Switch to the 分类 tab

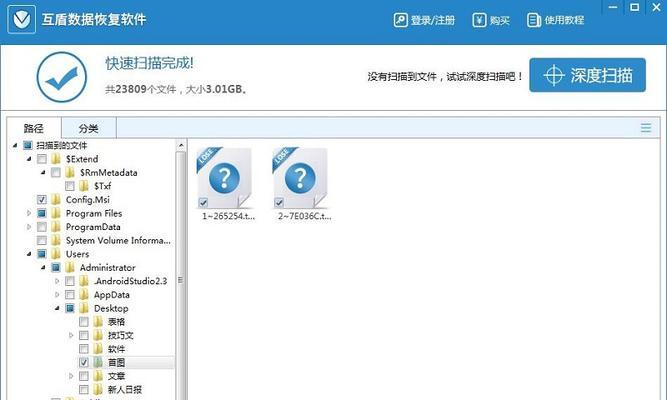(x=88, y=128)
